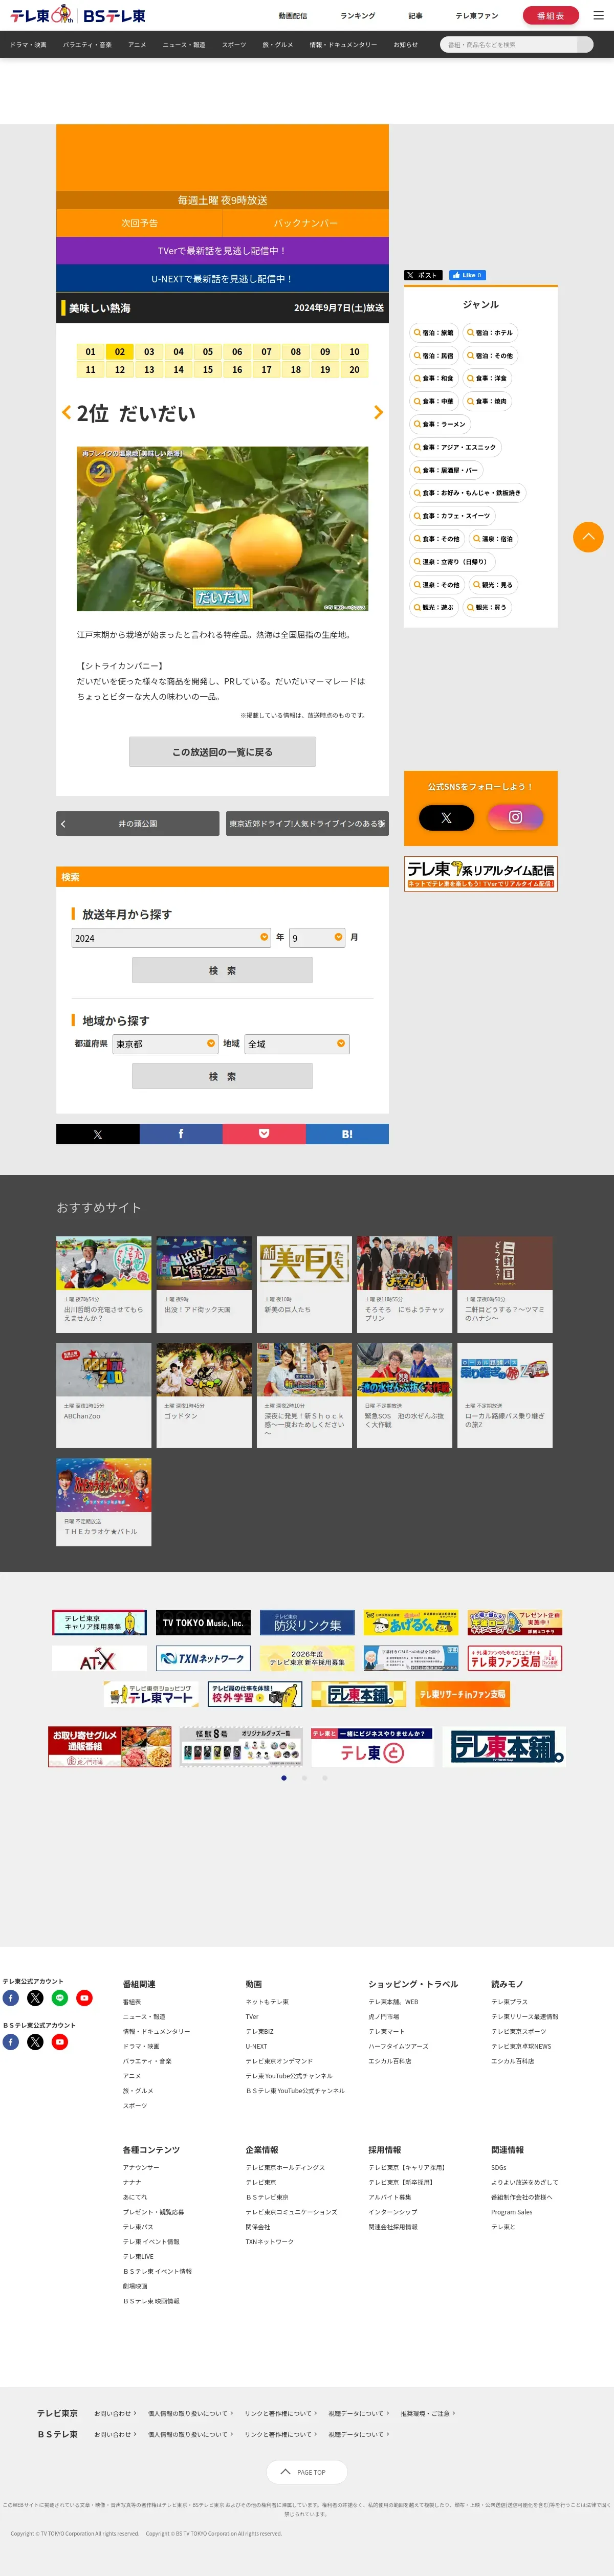
Task: Click TVerで最新話を見逃し配信中 banner
Action: coord(222,250)
